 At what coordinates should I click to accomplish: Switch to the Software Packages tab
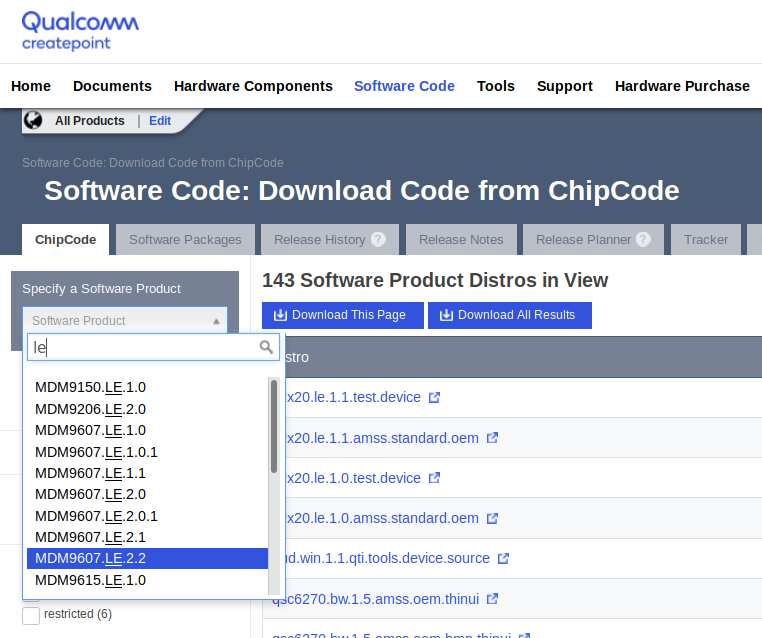[185, 240]
